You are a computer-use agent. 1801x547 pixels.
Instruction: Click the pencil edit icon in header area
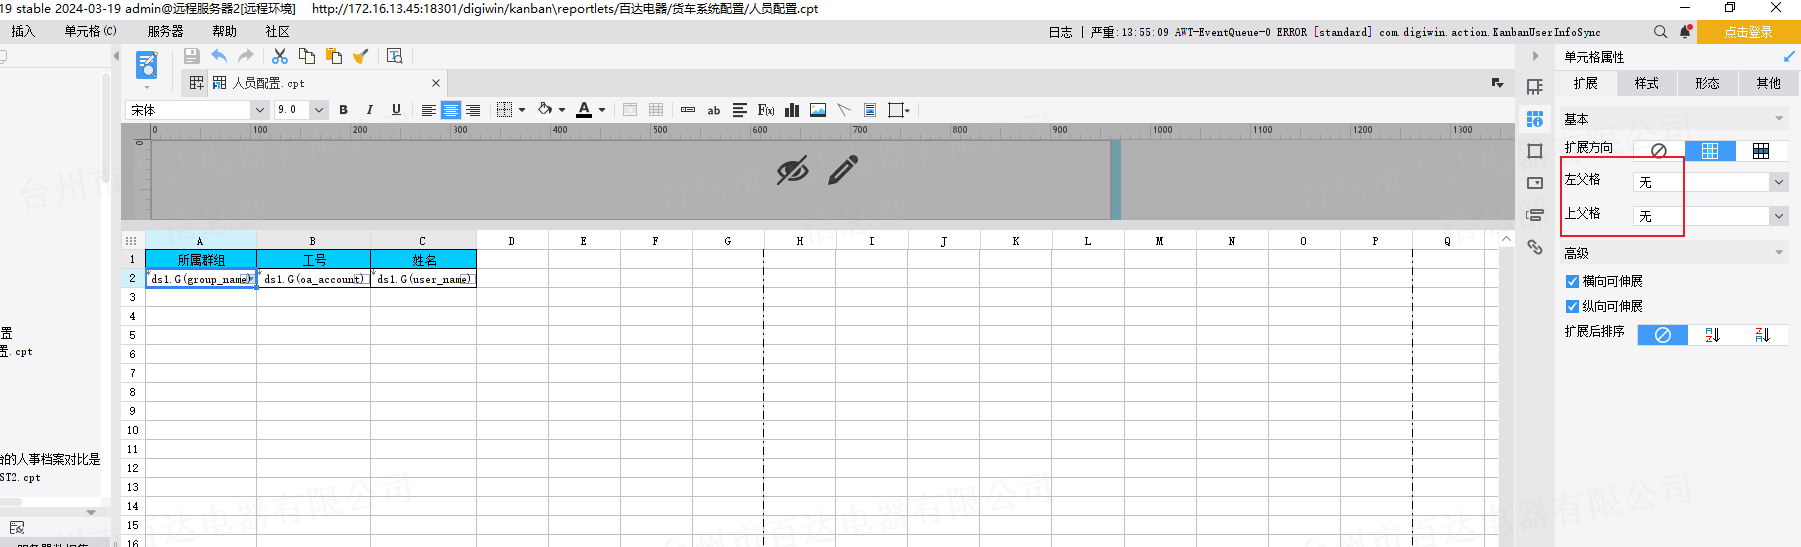843,170
